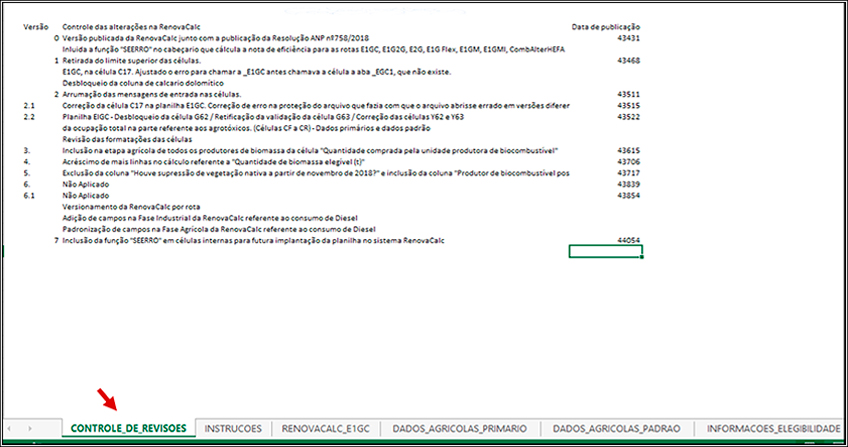Select the cell with value 43706
This screenshot has height=447, width=848.
tap(629, 160)
